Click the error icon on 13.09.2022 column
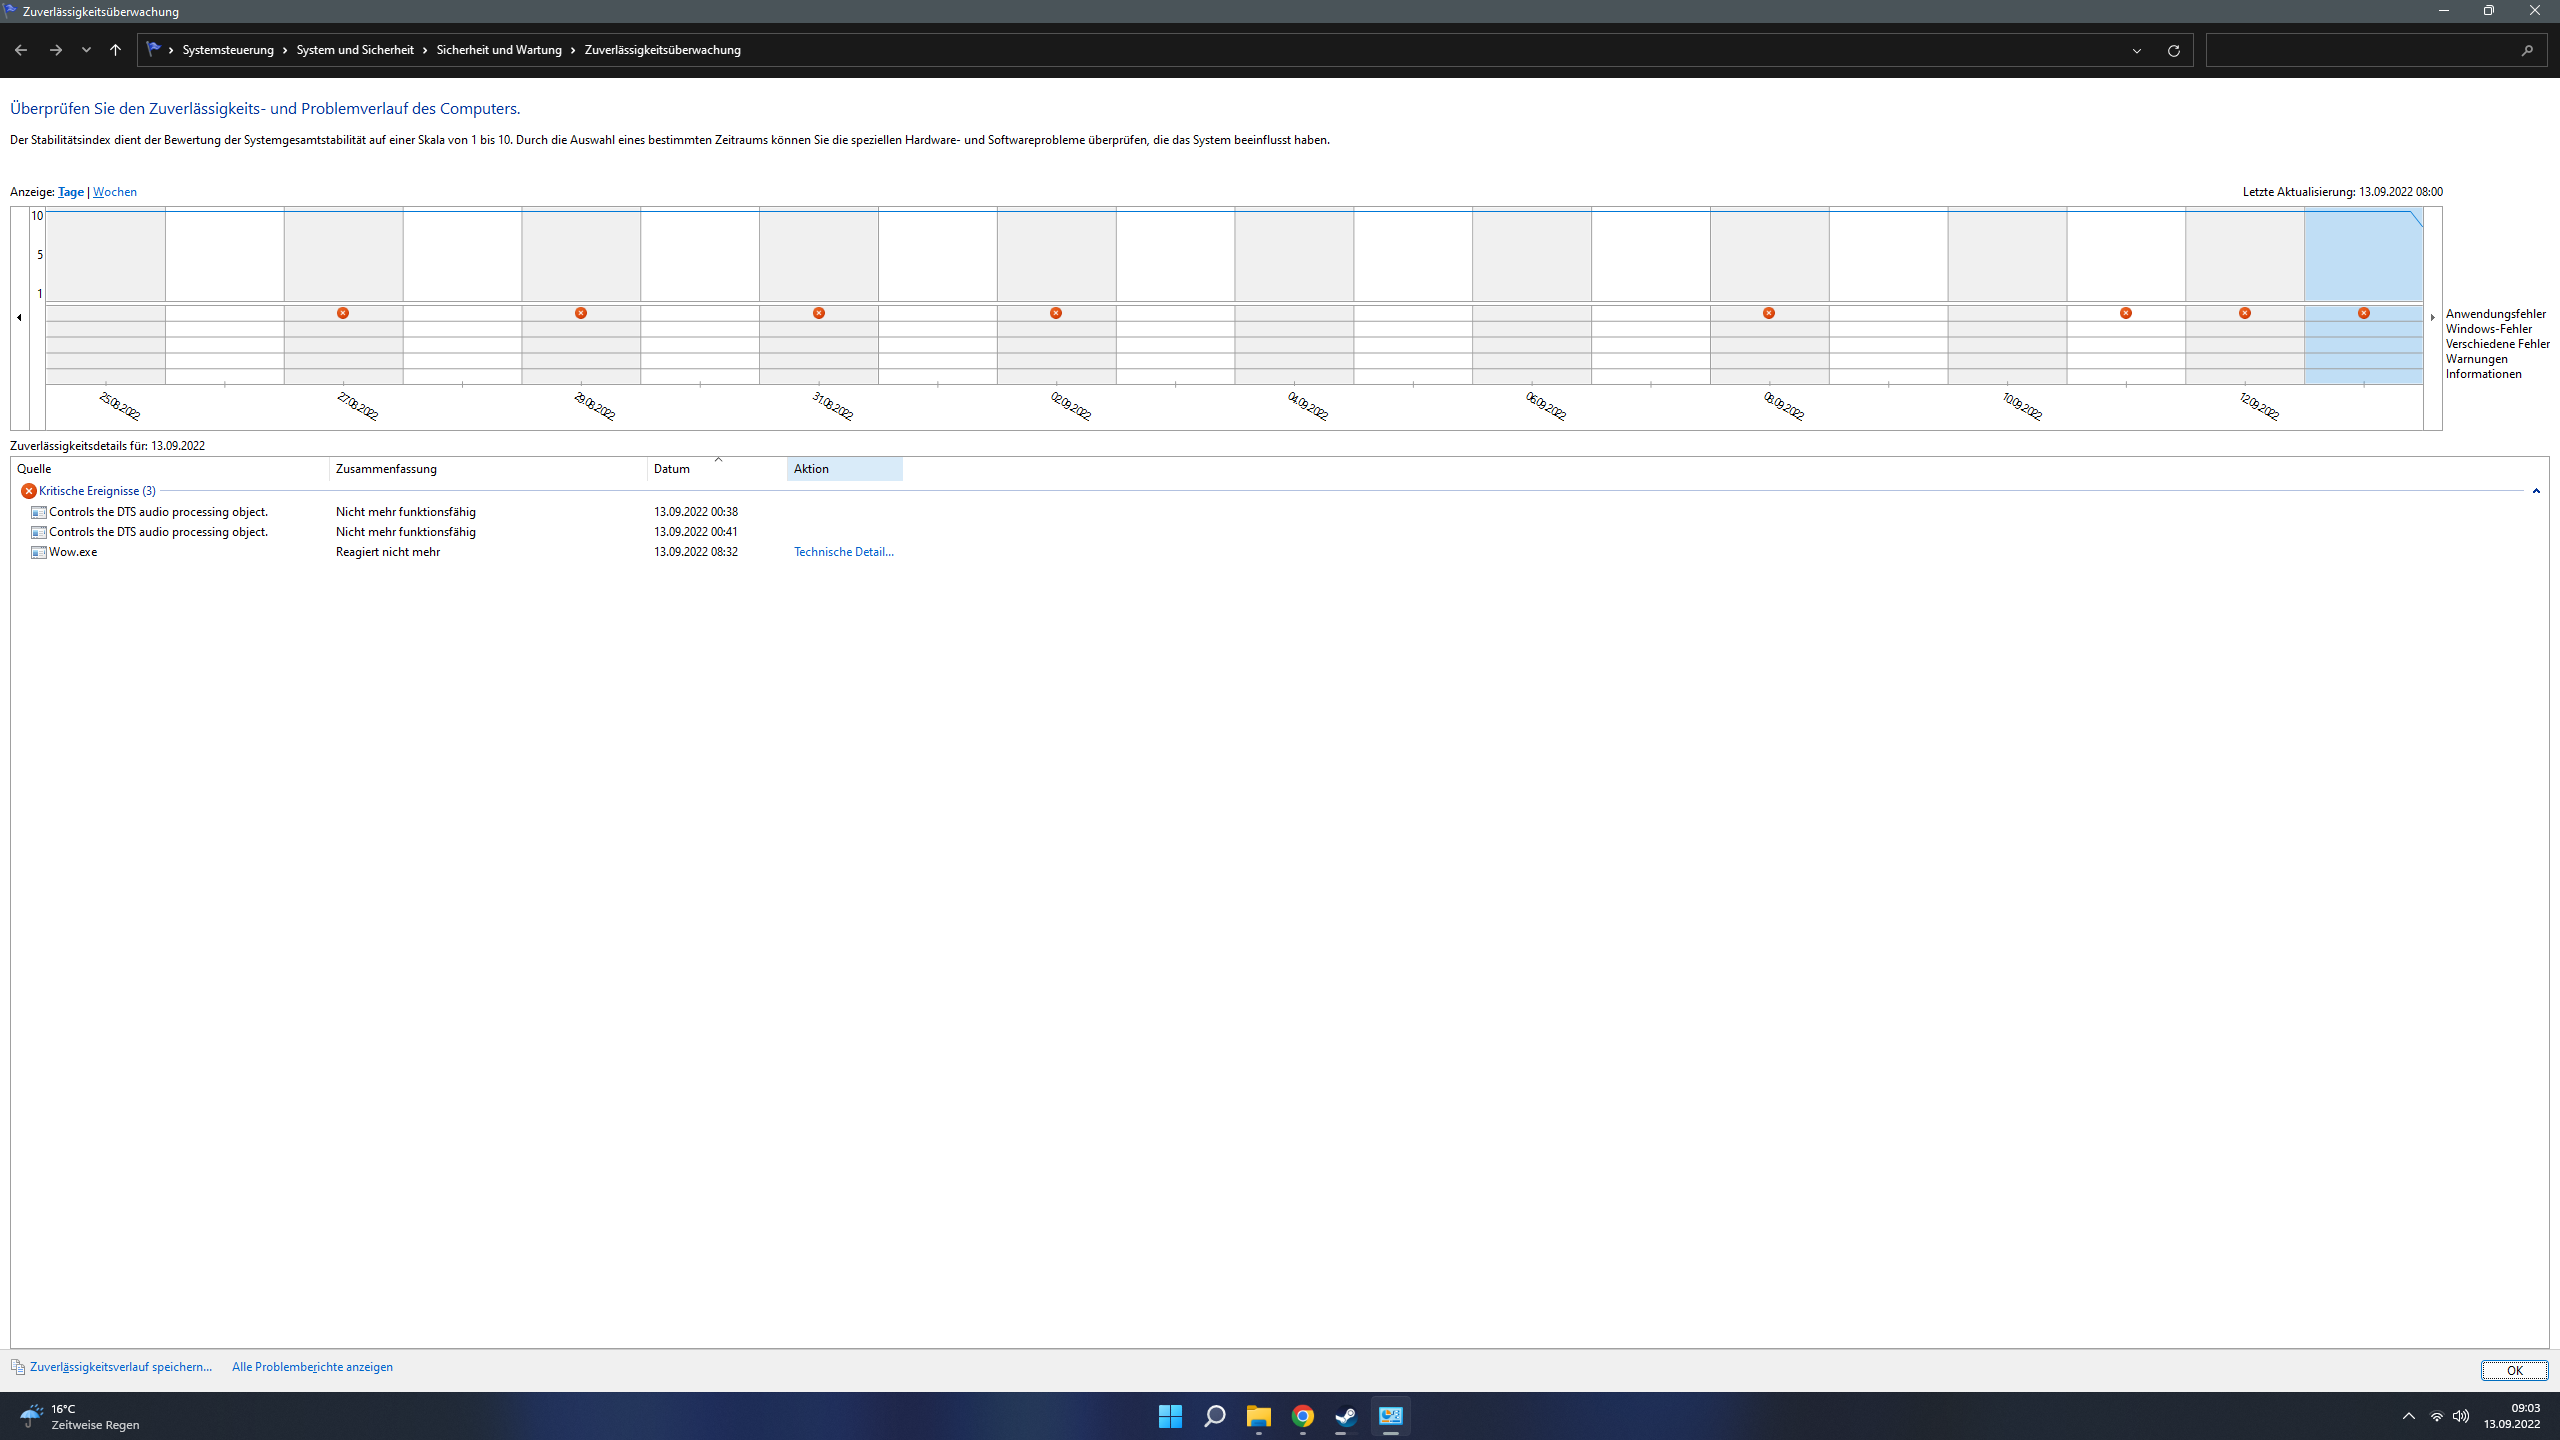The width and height of the screenshot is (2560, 1440). click(2364, 313)
